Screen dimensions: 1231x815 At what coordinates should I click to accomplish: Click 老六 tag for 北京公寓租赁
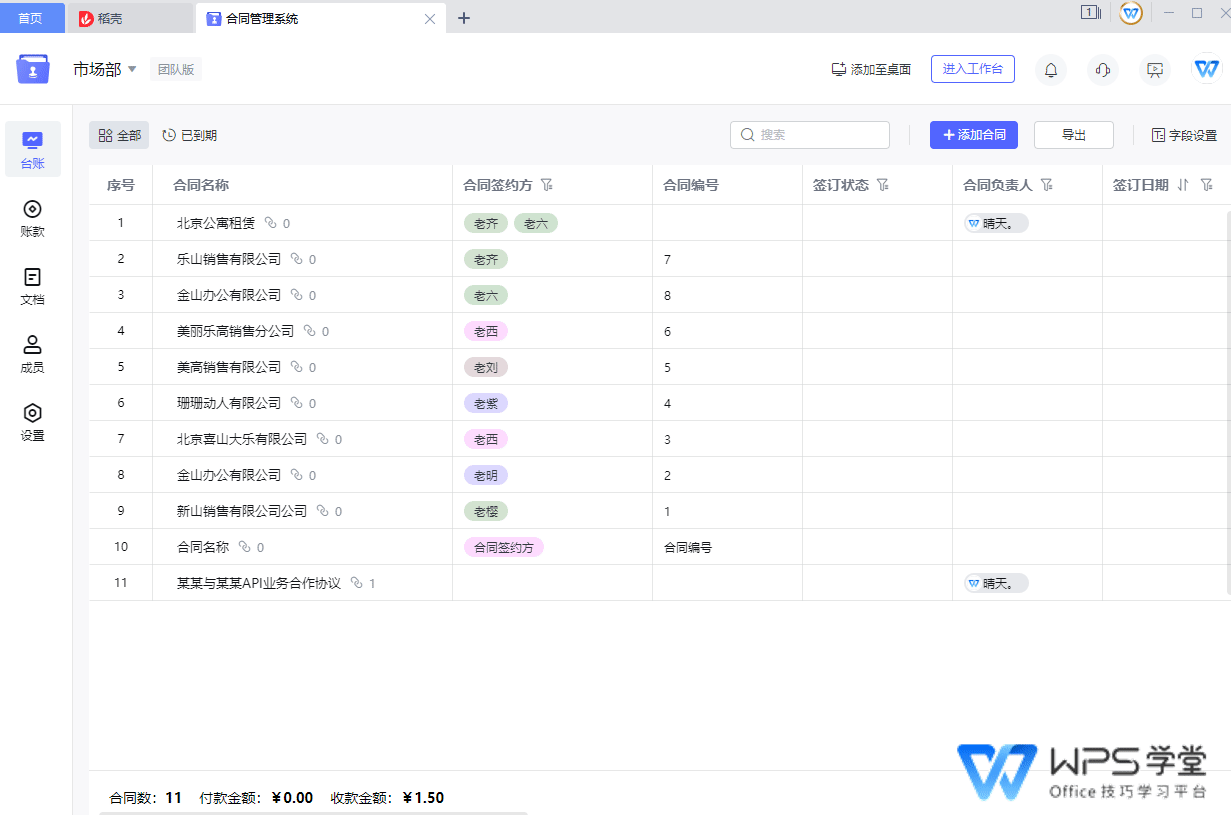[536, 223]
